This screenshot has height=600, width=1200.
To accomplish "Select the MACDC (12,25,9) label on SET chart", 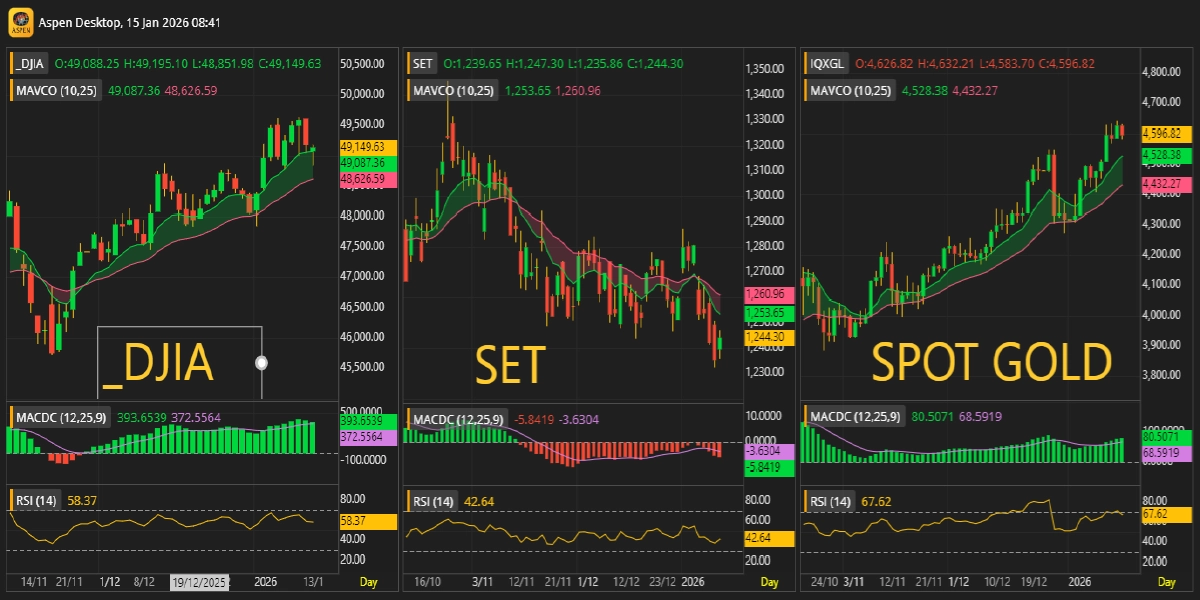I will click(x=460, y=418).
